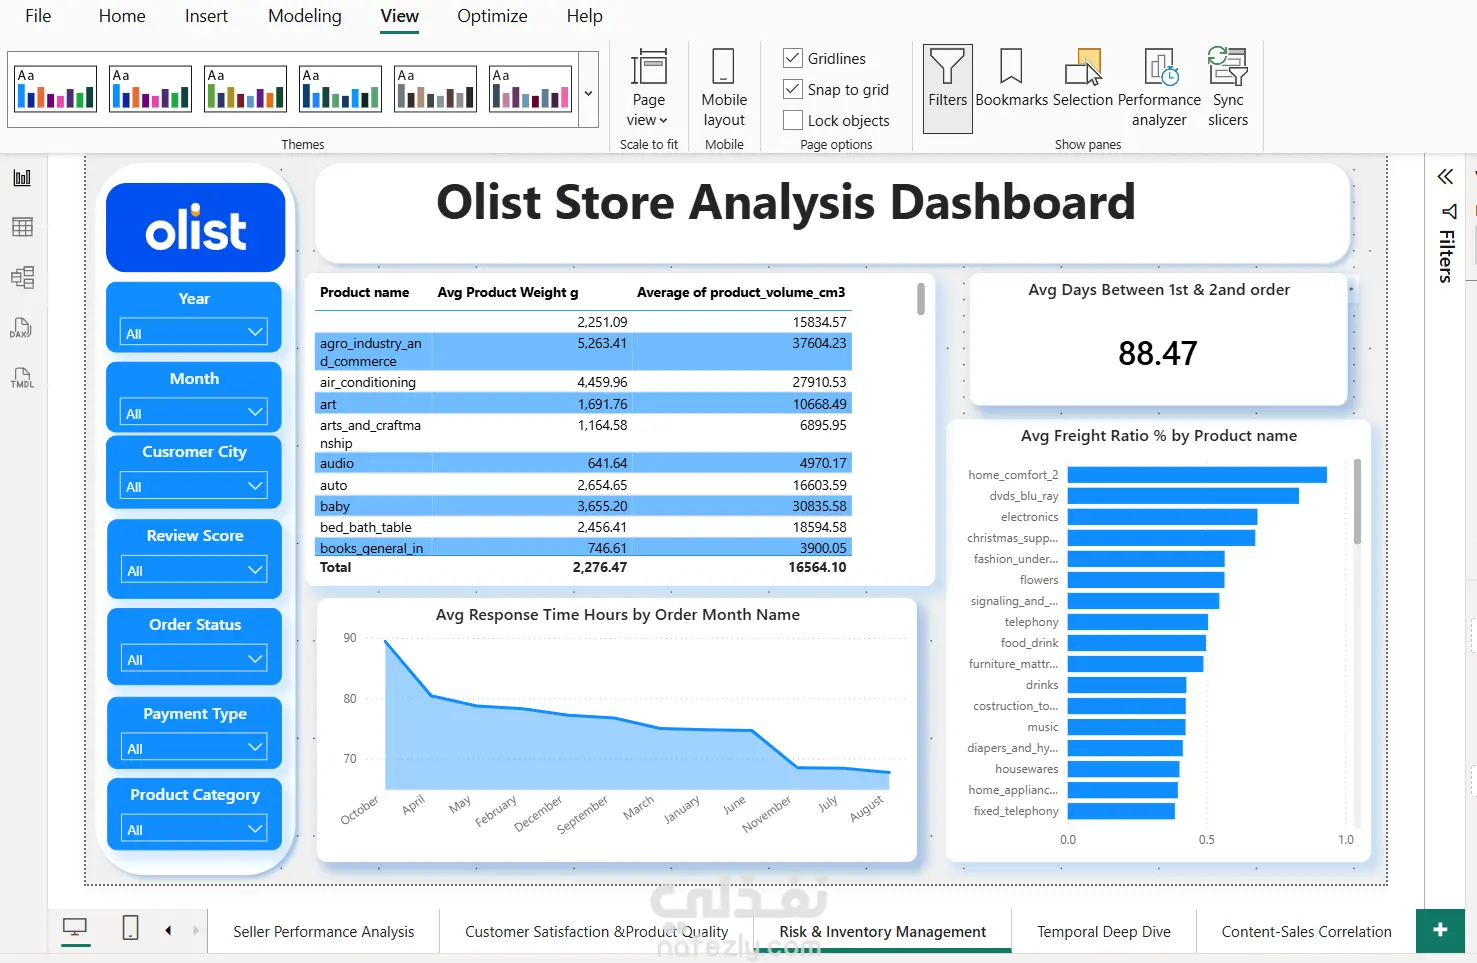This screenshot has height=963, width=1477.
Task: Expand the Themes gallery dropdown arrow
Action: click(x=588, y=92)
